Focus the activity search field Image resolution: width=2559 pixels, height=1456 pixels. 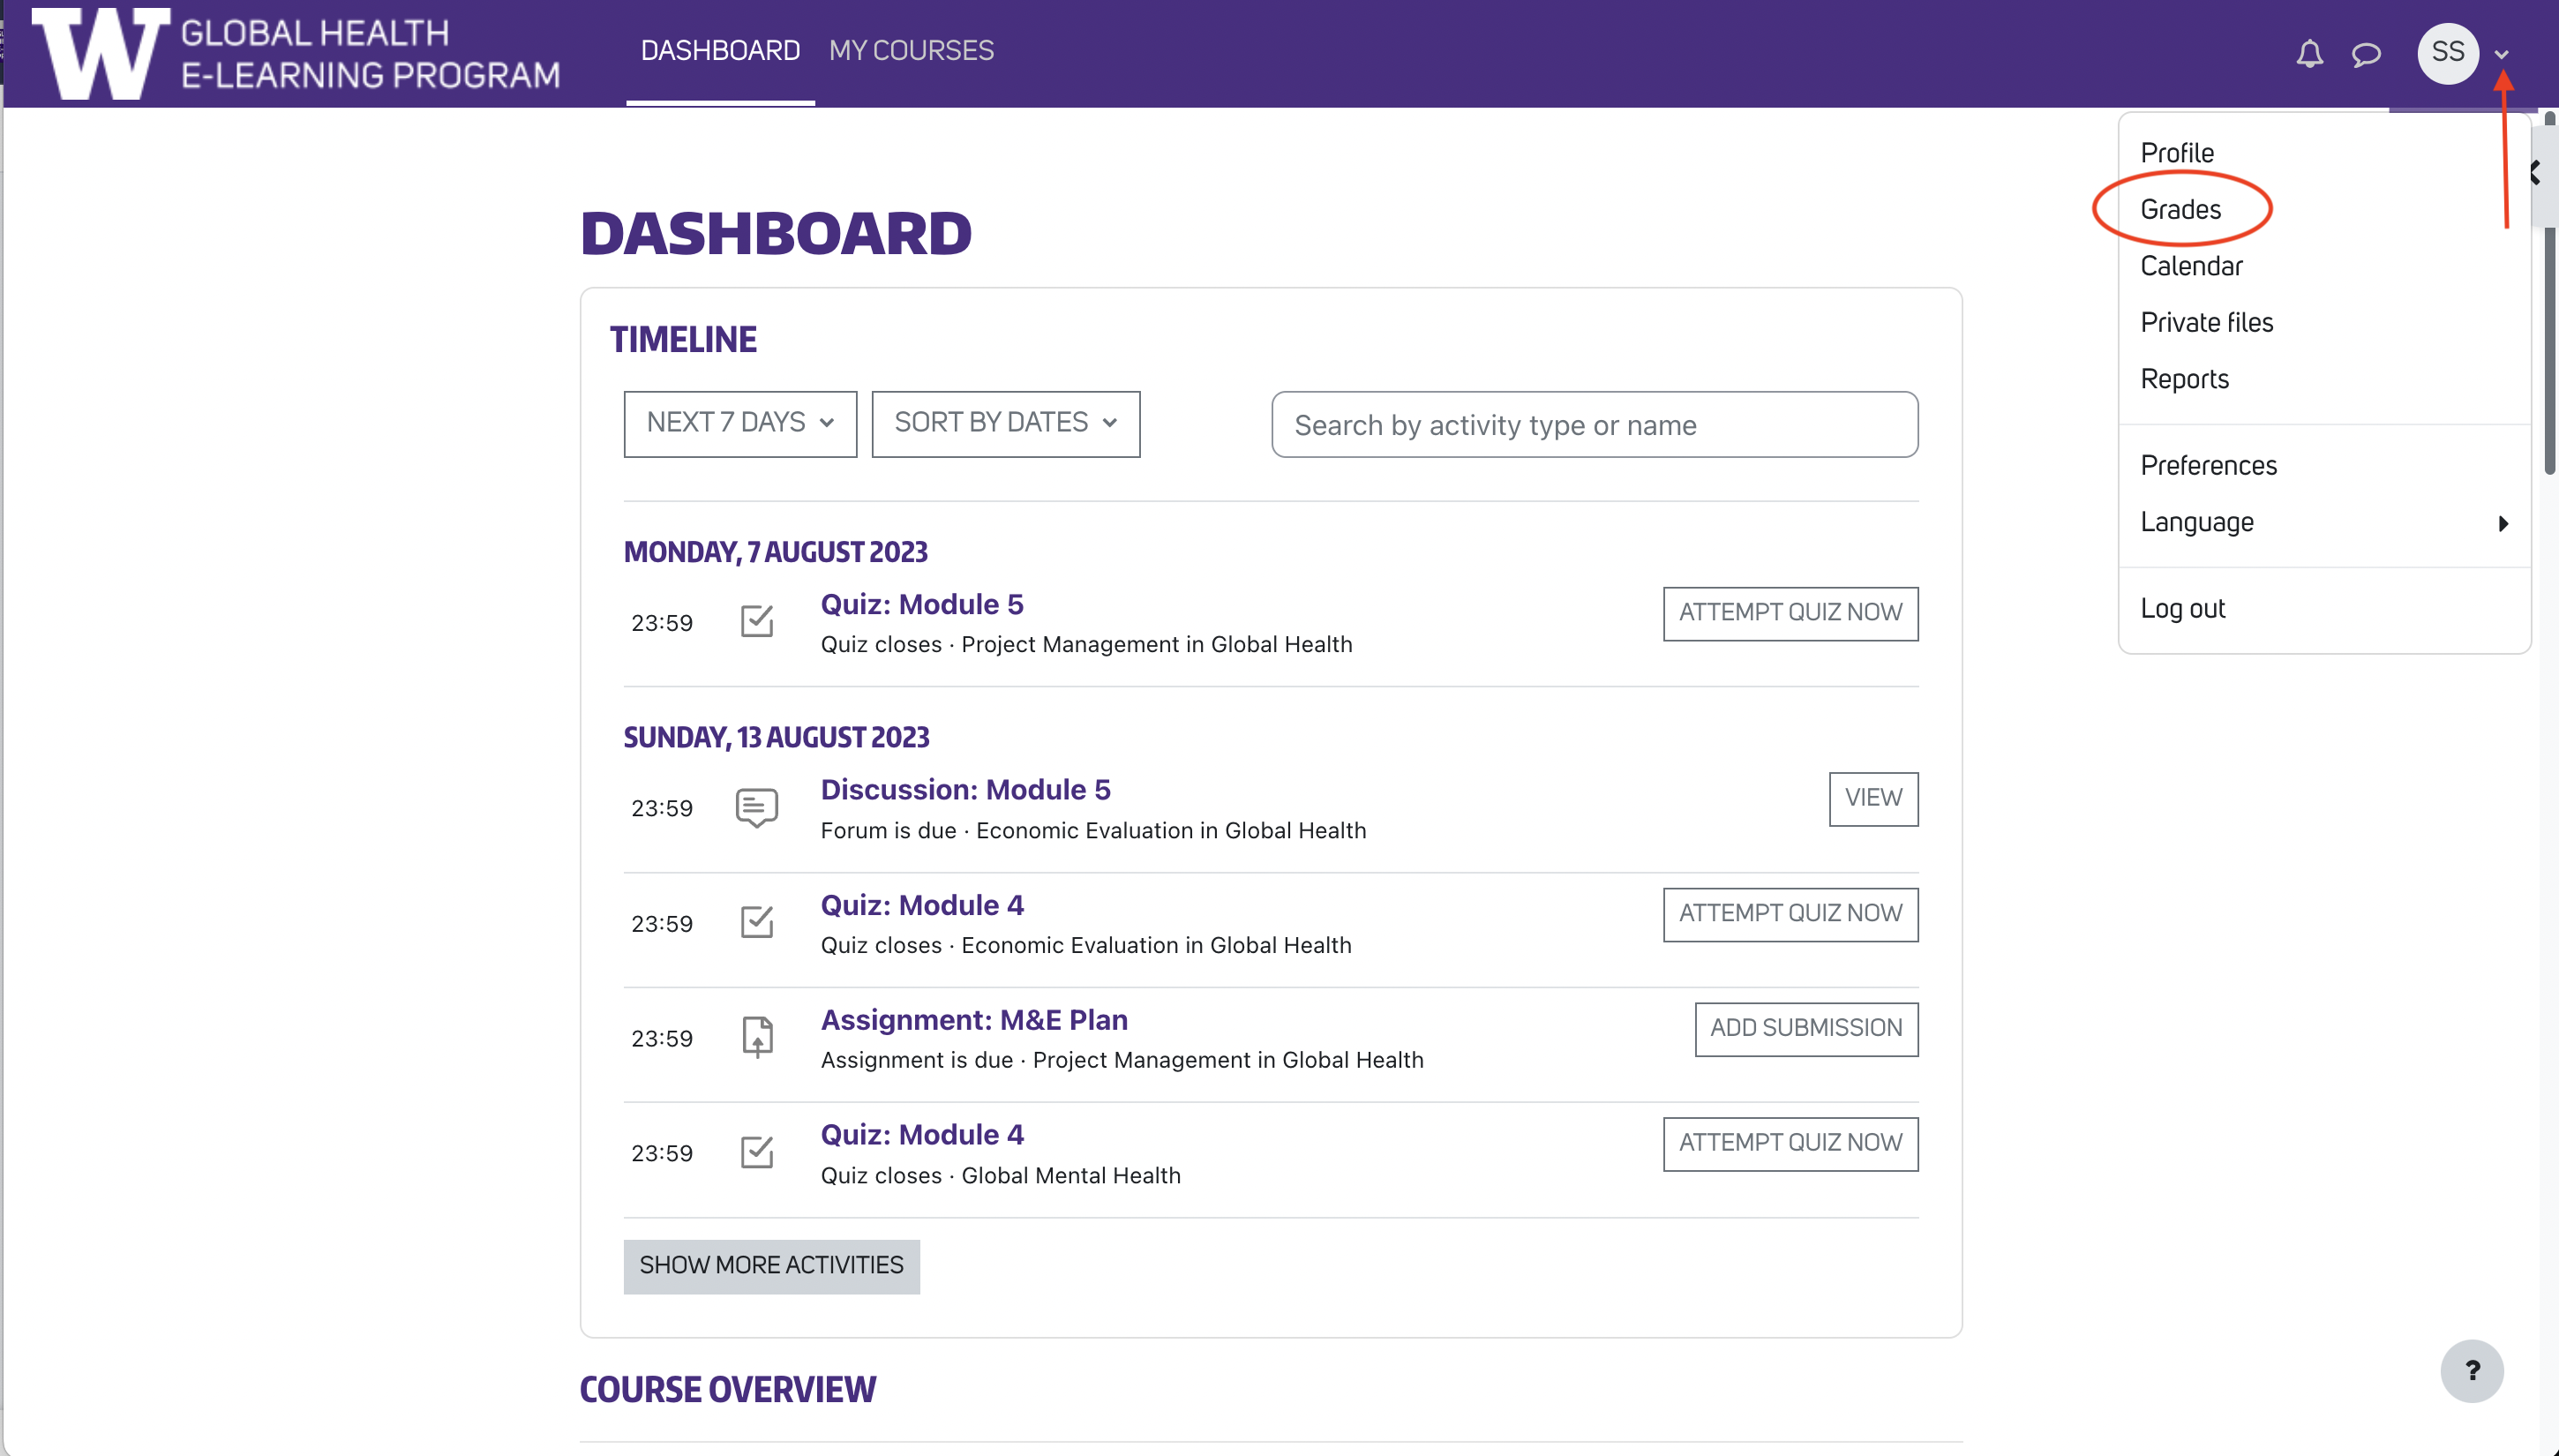tap(1594, 425)
